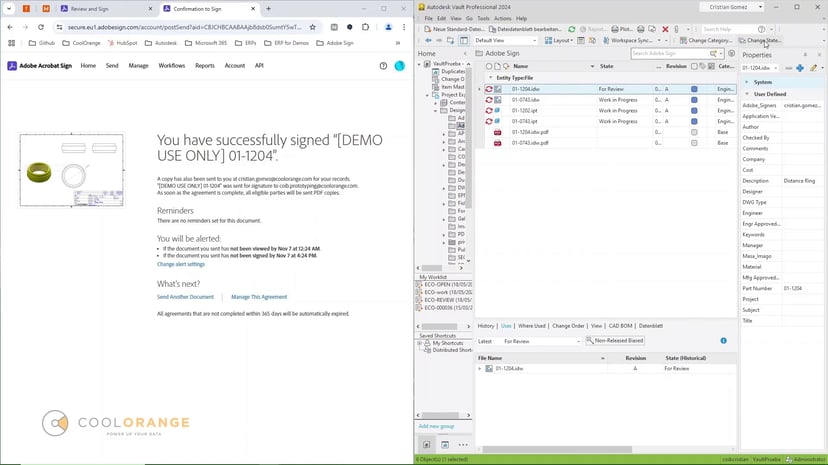Open the For Review revision dropdown
828x465 pixels.
point(541,341)
